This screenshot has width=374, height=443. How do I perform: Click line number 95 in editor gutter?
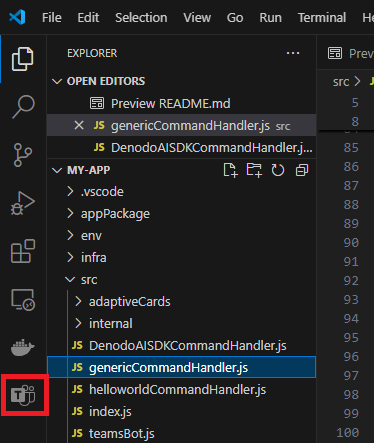click(x=351, y=337)
